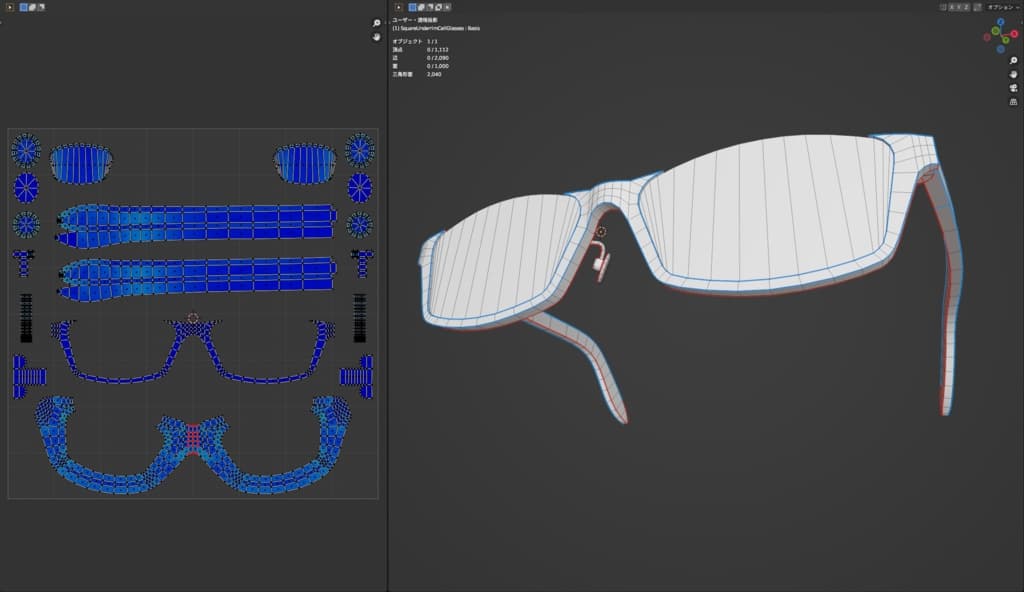The height and width of the screenshot is (592, 1024).
Task: Click the 3D viewport pan hand icon
Action: pos(1013,74)
